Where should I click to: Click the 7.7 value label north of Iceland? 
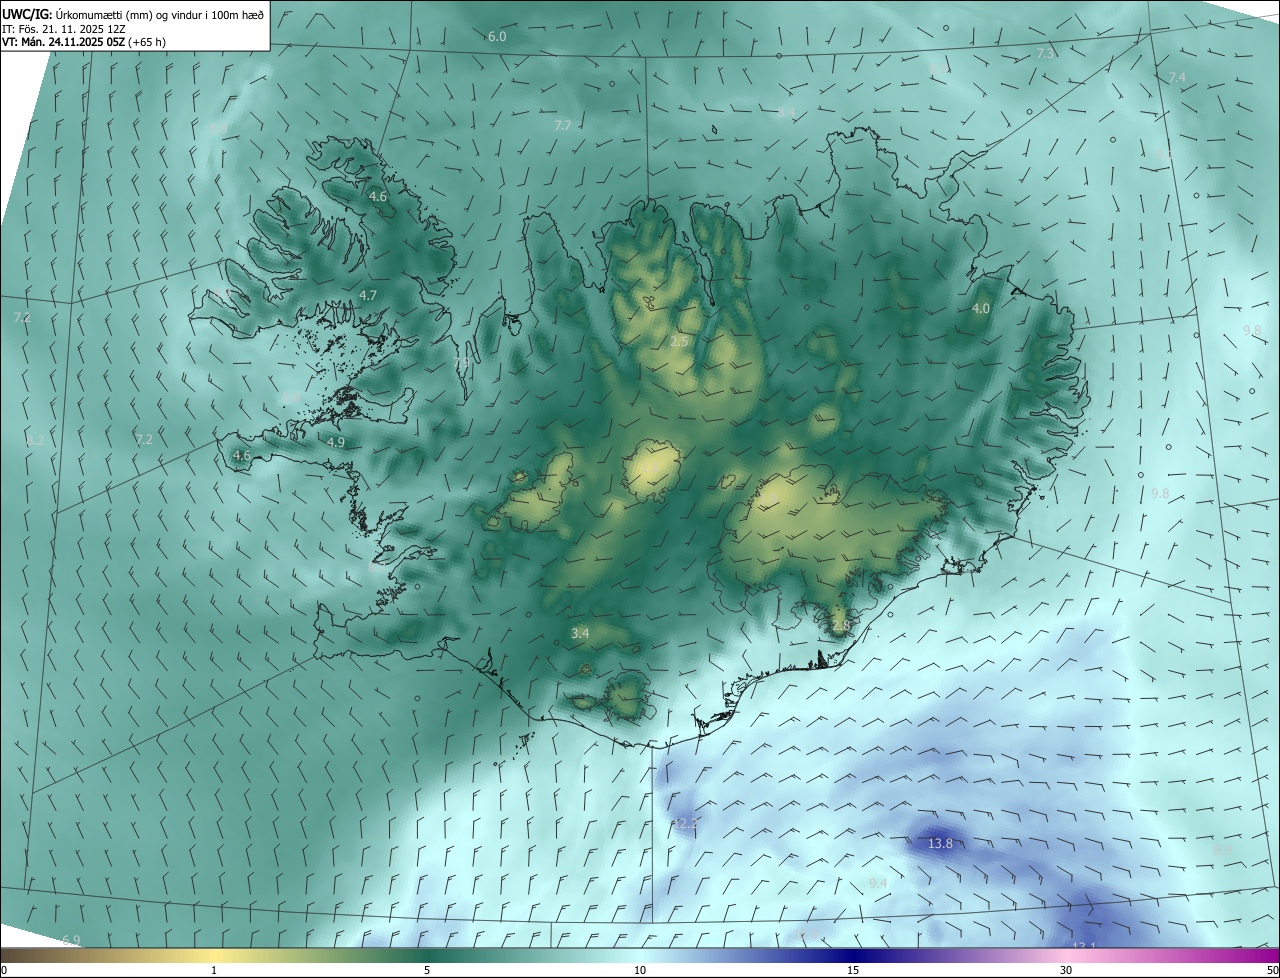click(x=563, y=125)
